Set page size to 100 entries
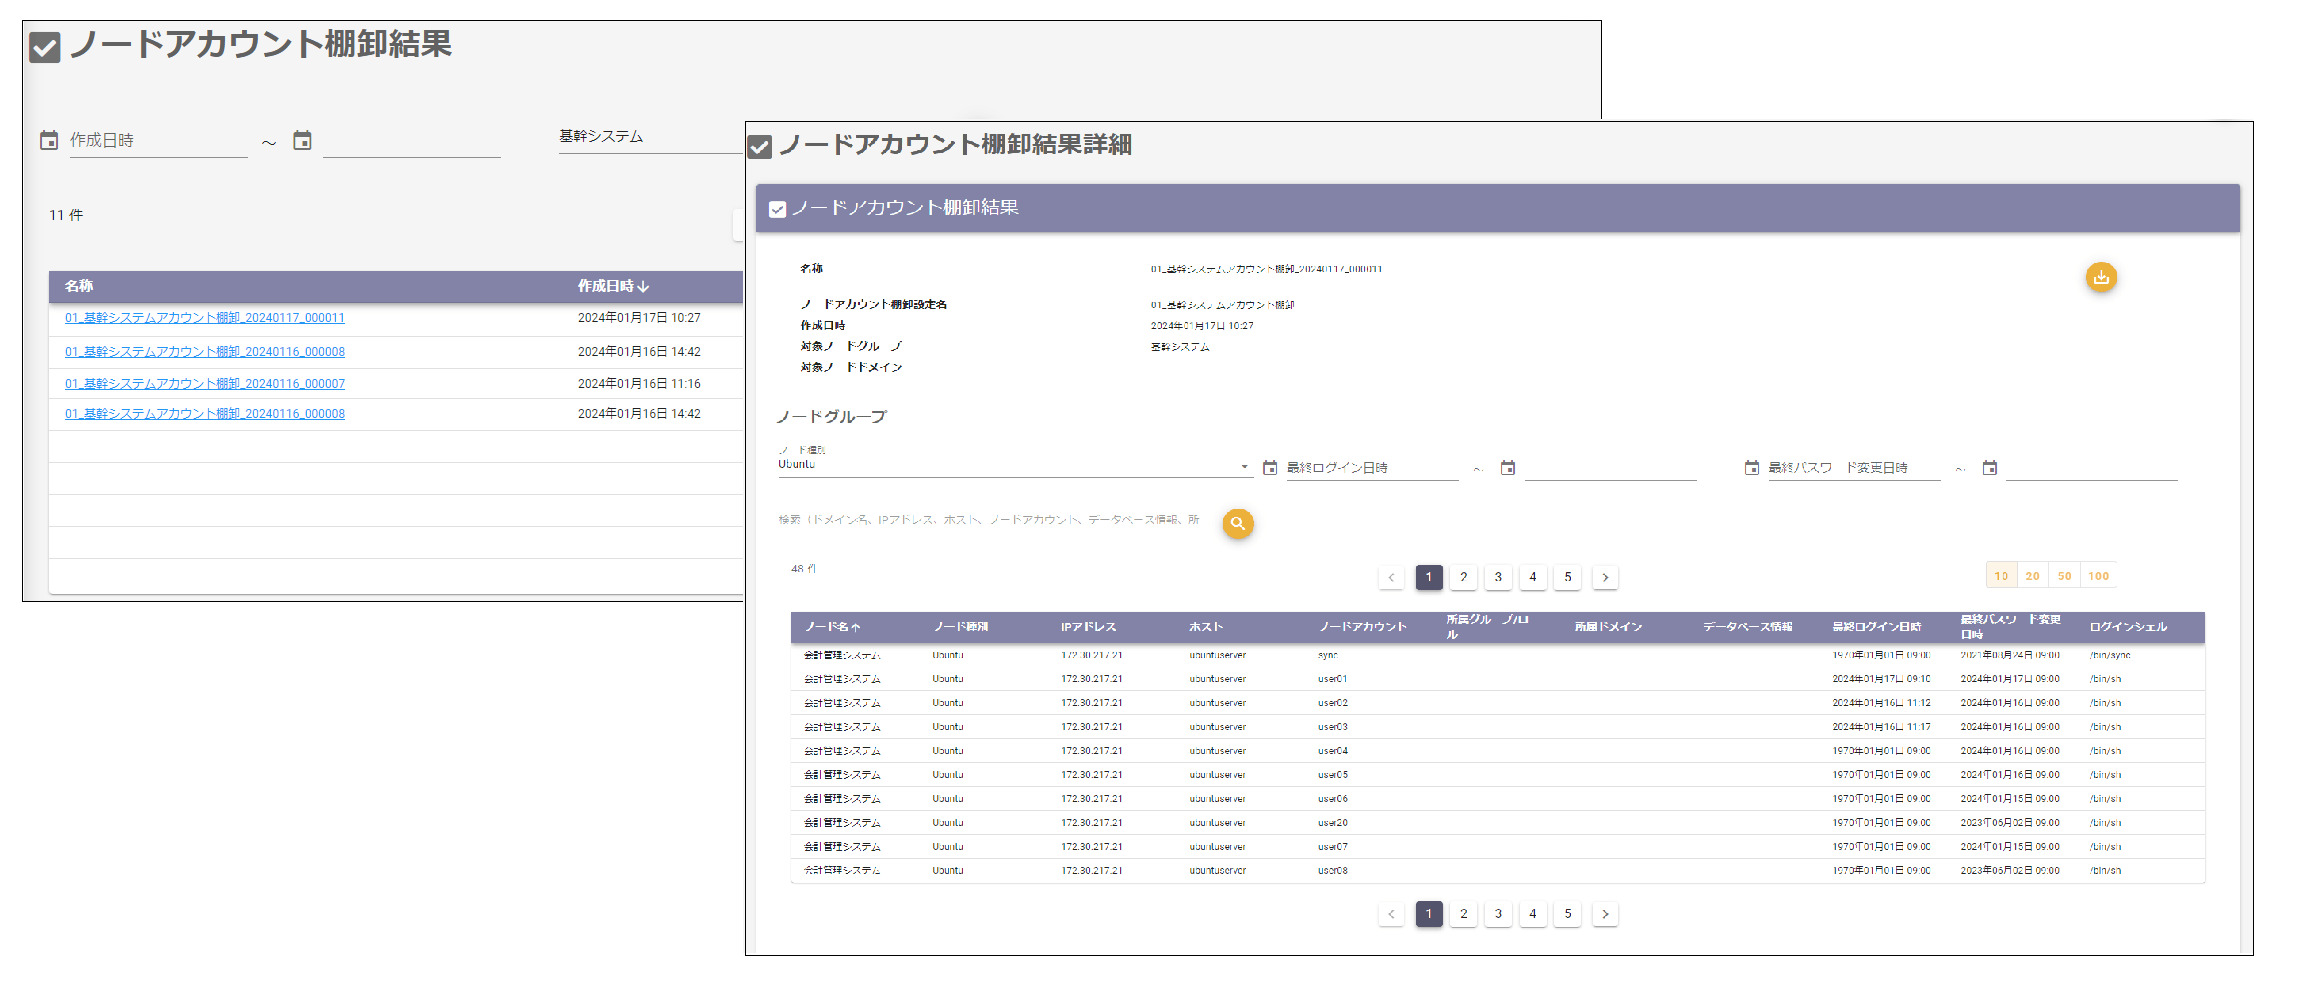2302x982 pixels. tap(2098, 575)
